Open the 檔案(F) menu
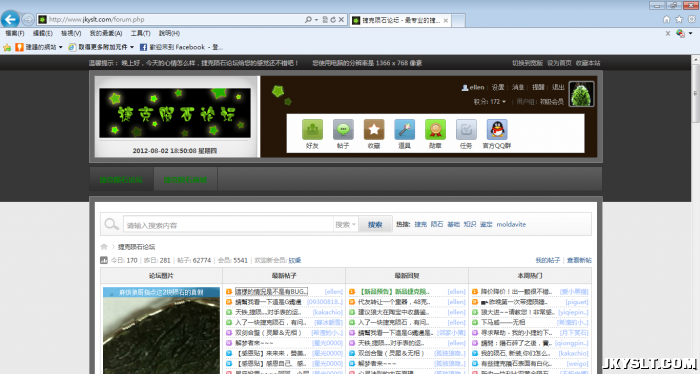This screenshot has width=700, height=374. [15, 33]
